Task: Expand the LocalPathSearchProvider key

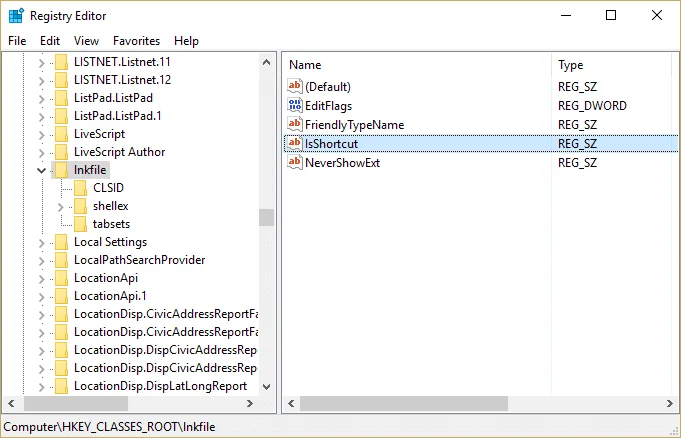Action: (x=42, y=261)
